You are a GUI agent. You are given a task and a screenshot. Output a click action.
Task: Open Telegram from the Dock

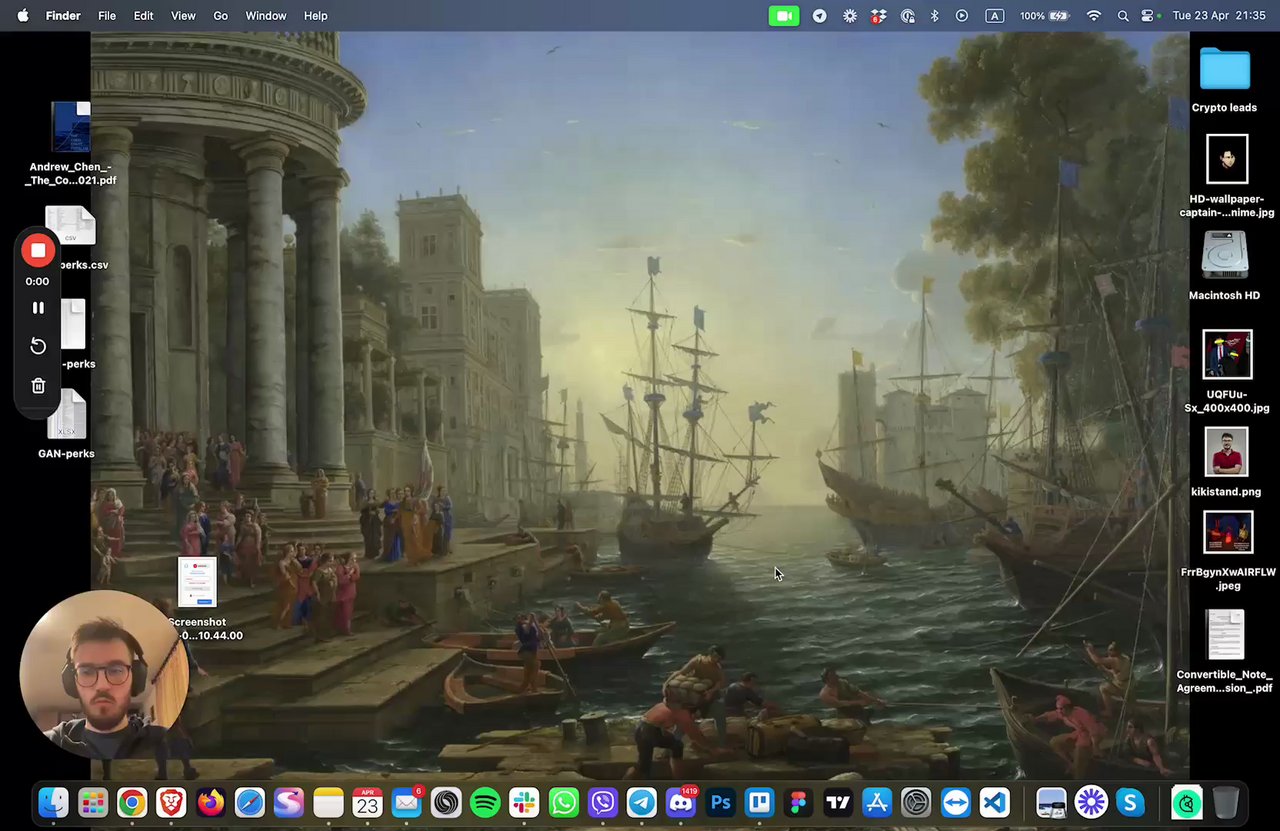tap(642, 802)
